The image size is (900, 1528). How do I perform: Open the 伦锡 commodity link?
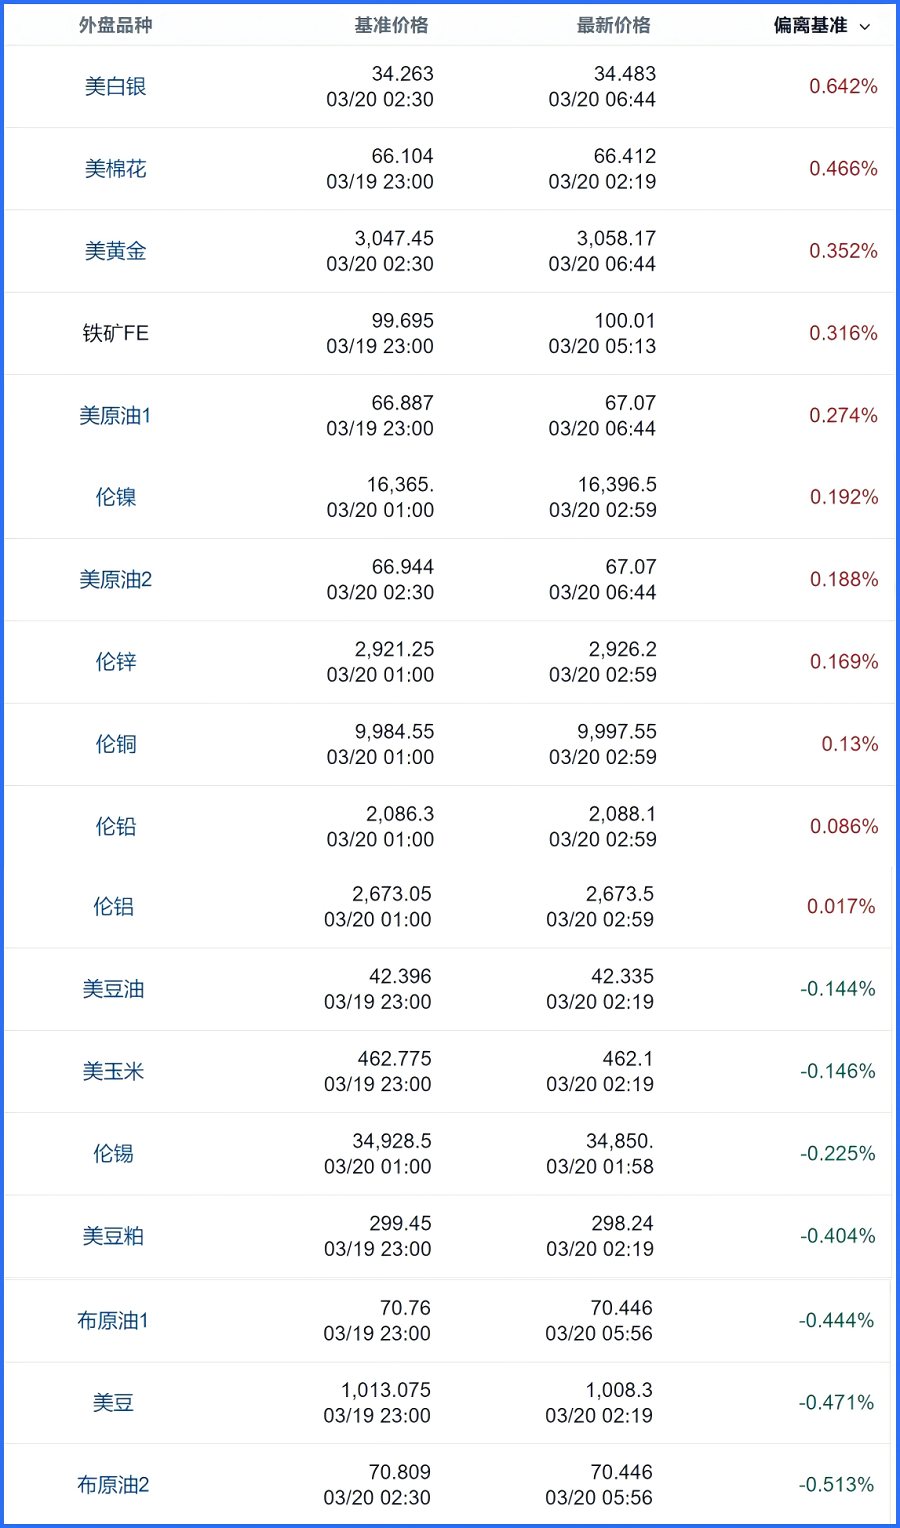[x=113, y=1153]
